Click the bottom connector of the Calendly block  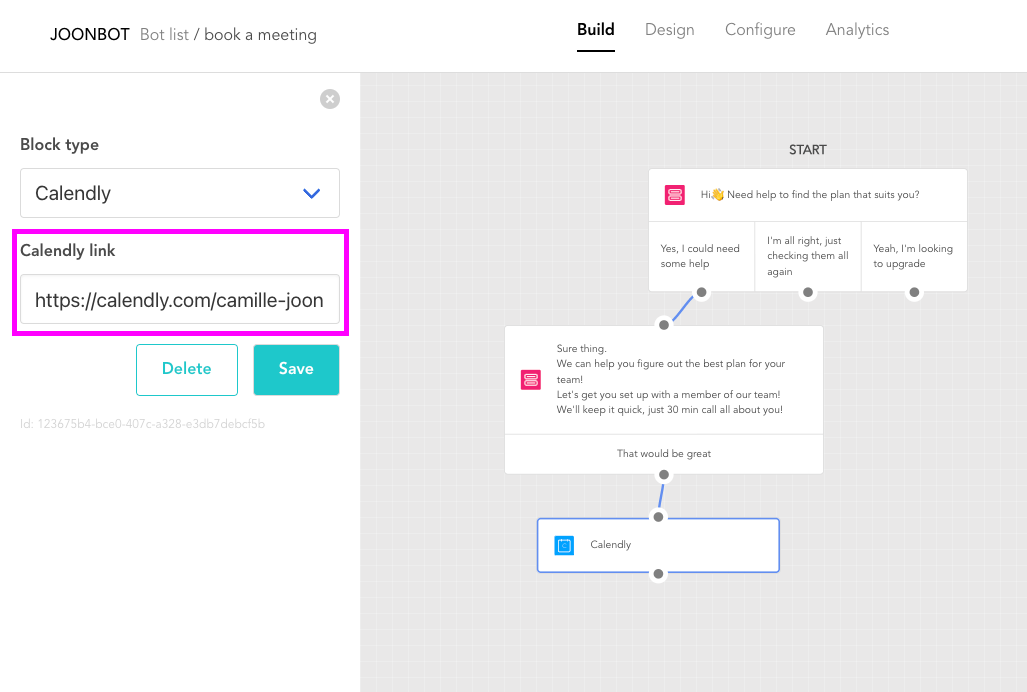(658, 574)
